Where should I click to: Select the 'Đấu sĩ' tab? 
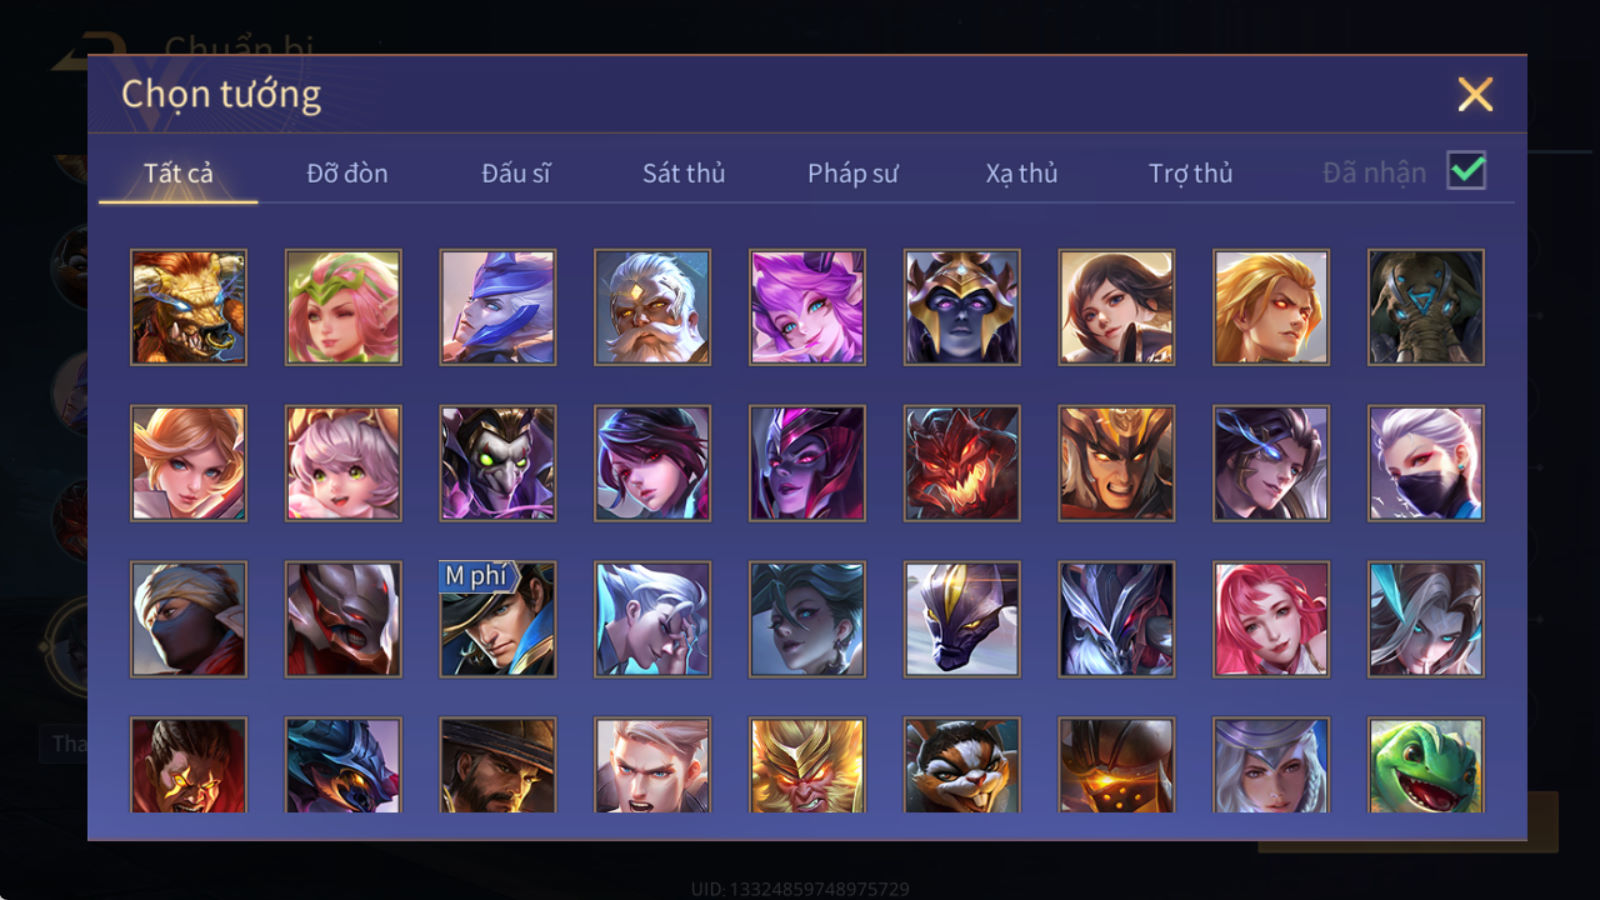(x=515, y=173)
